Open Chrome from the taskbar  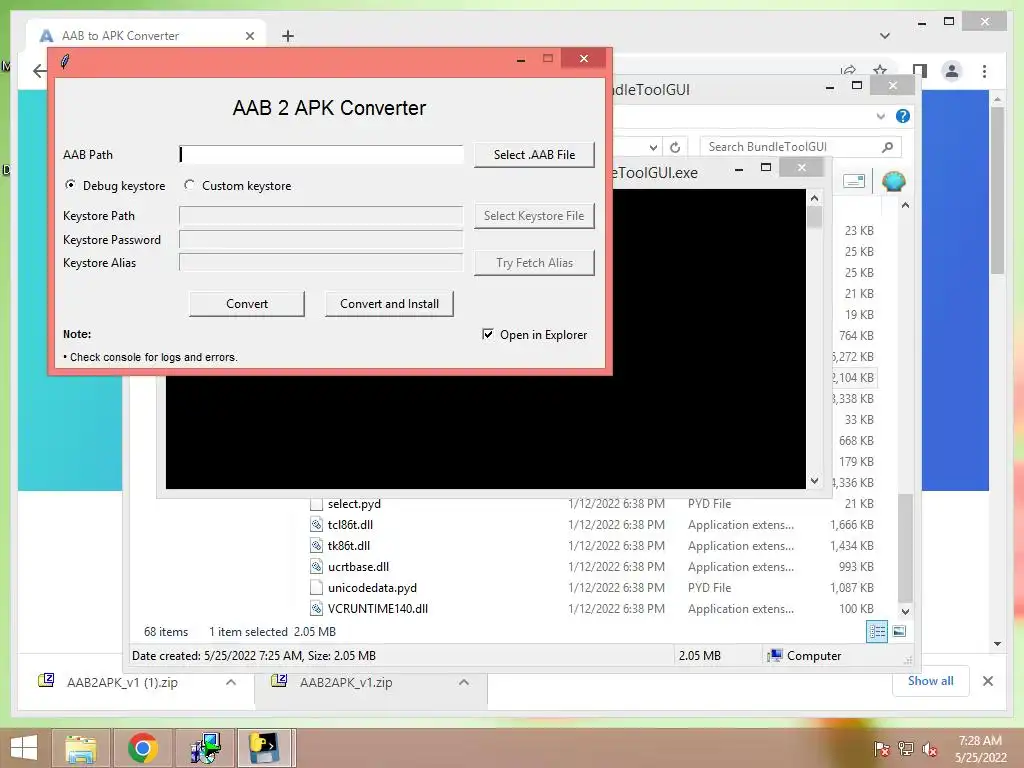pos(142,748)
